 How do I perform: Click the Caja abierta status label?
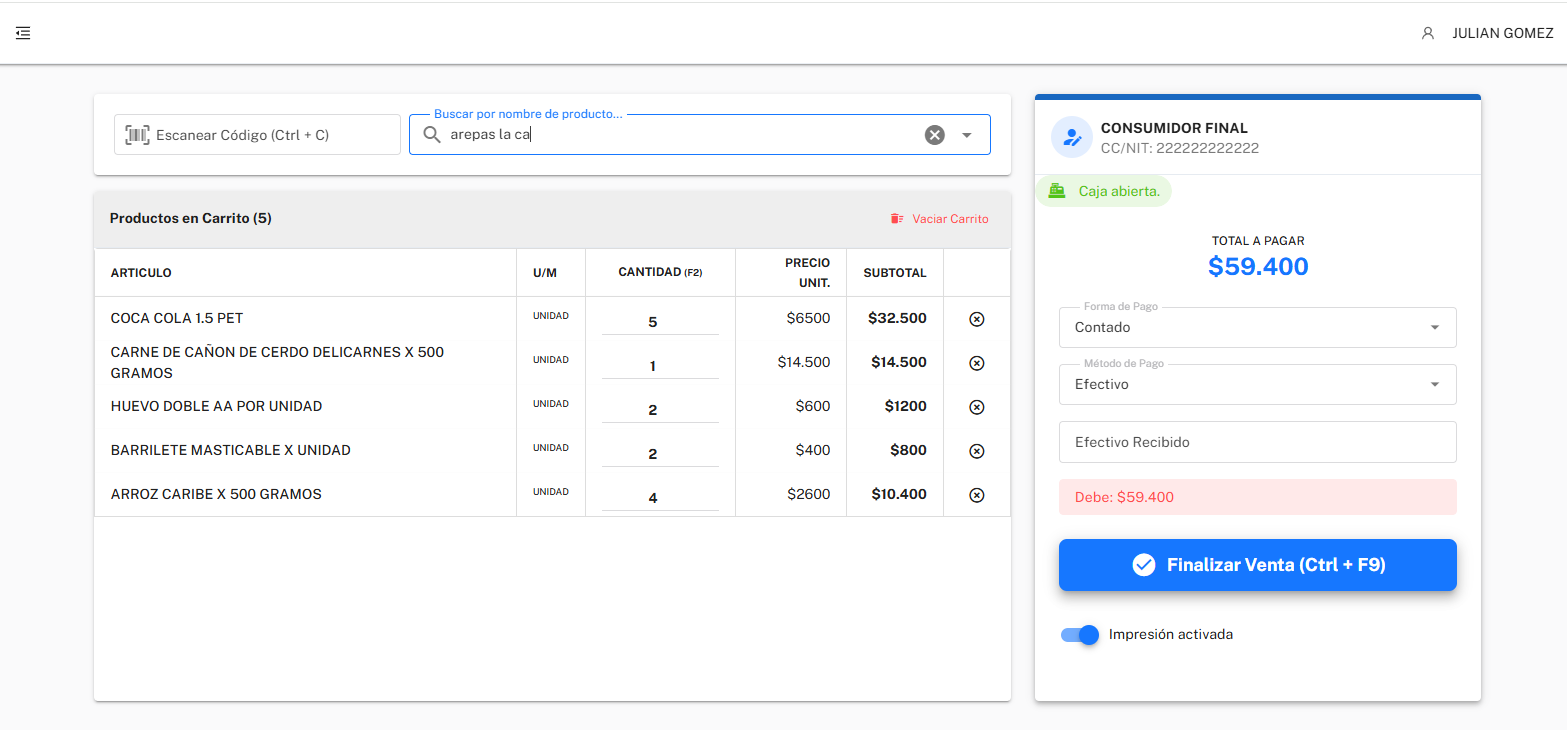coord(1119,191)
